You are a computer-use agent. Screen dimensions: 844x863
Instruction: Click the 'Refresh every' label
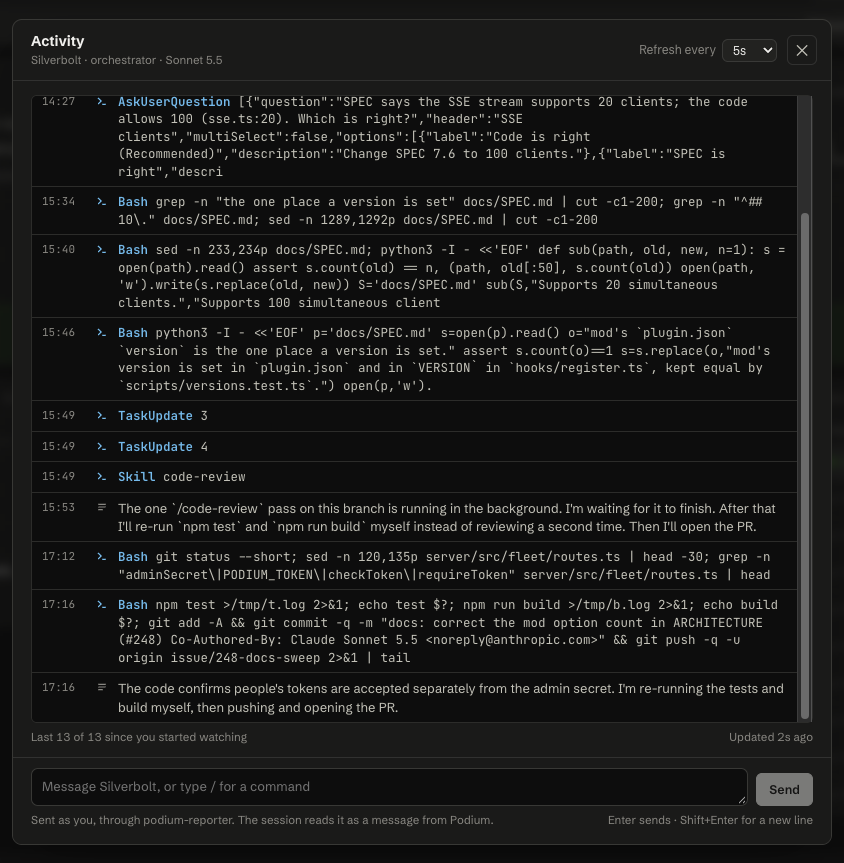[x=677, y=50]
